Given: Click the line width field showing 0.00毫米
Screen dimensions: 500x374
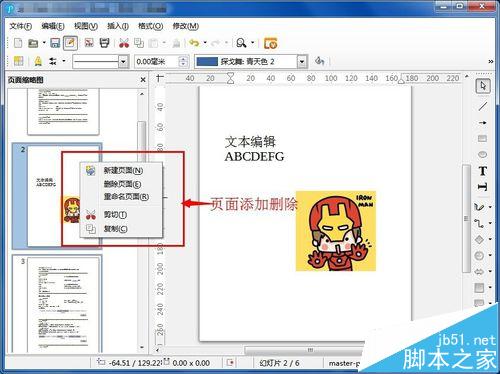Looking at the screenshot, I should [157, 62].
